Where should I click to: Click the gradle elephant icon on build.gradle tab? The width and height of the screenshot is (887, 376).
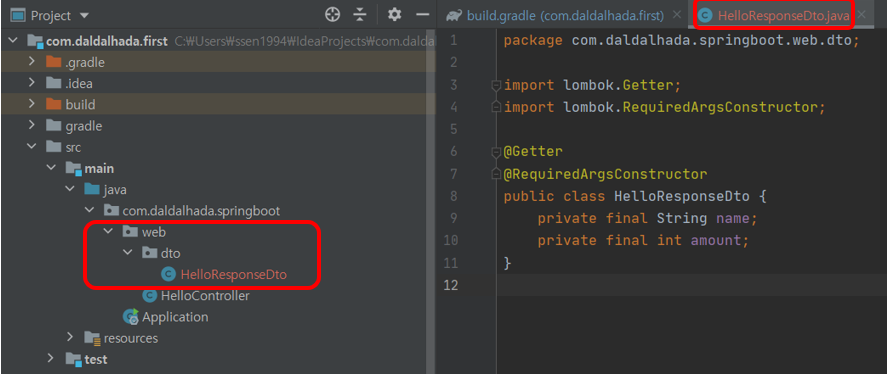453,16
